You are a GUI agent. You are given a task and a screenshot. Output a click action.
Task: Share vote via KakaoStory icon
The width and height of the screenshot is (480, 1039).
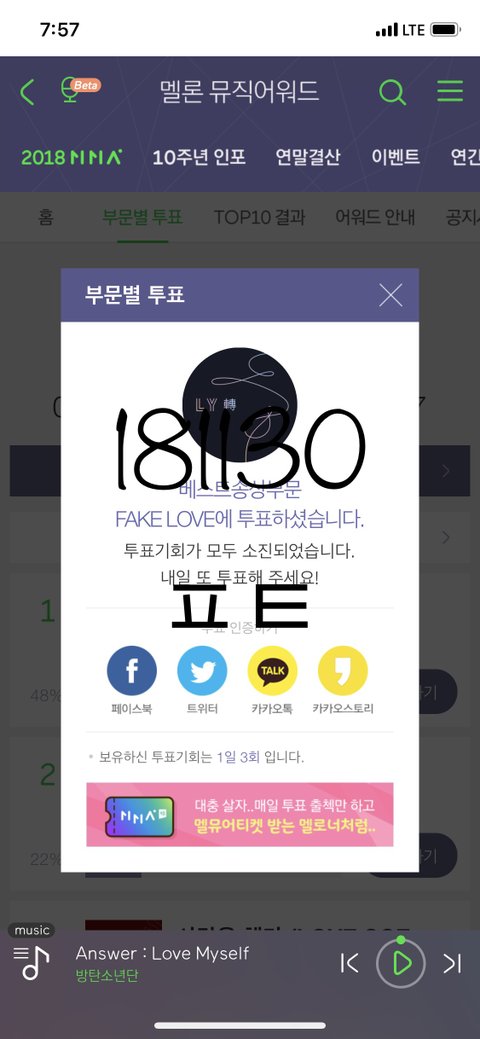point(343,671)
